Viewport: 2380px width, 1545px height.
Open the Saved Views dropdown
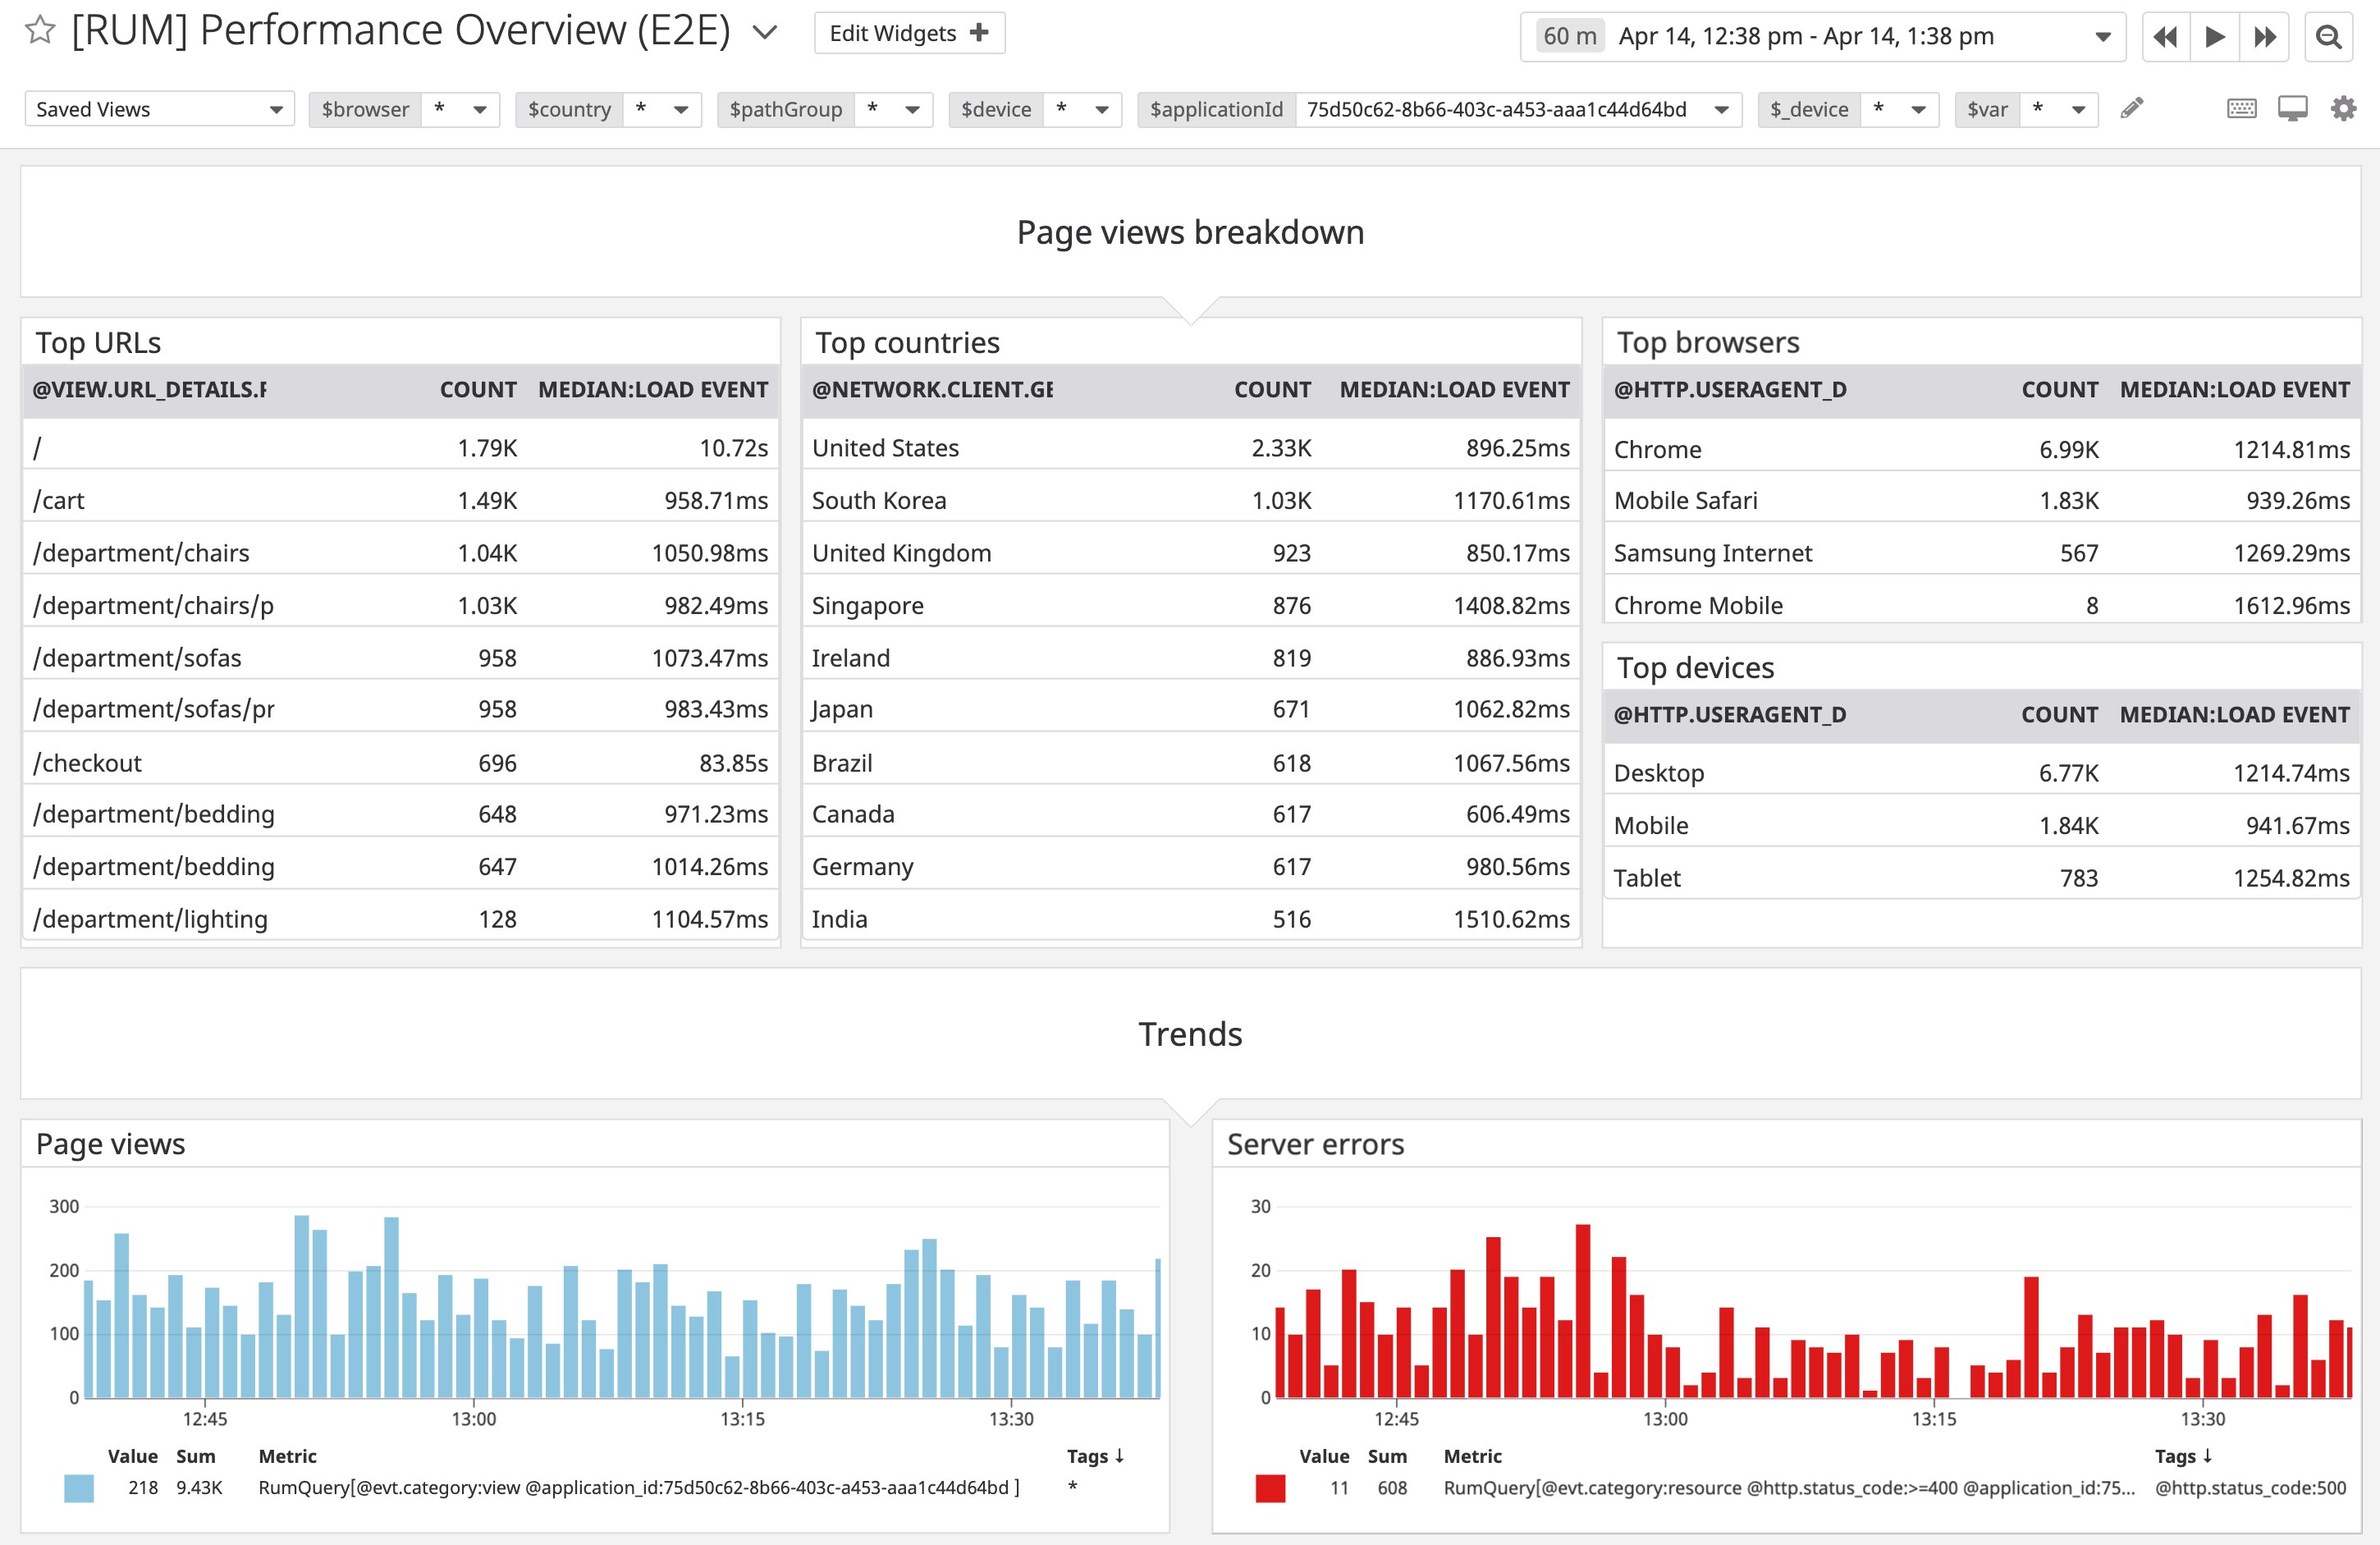coord(159,109)
